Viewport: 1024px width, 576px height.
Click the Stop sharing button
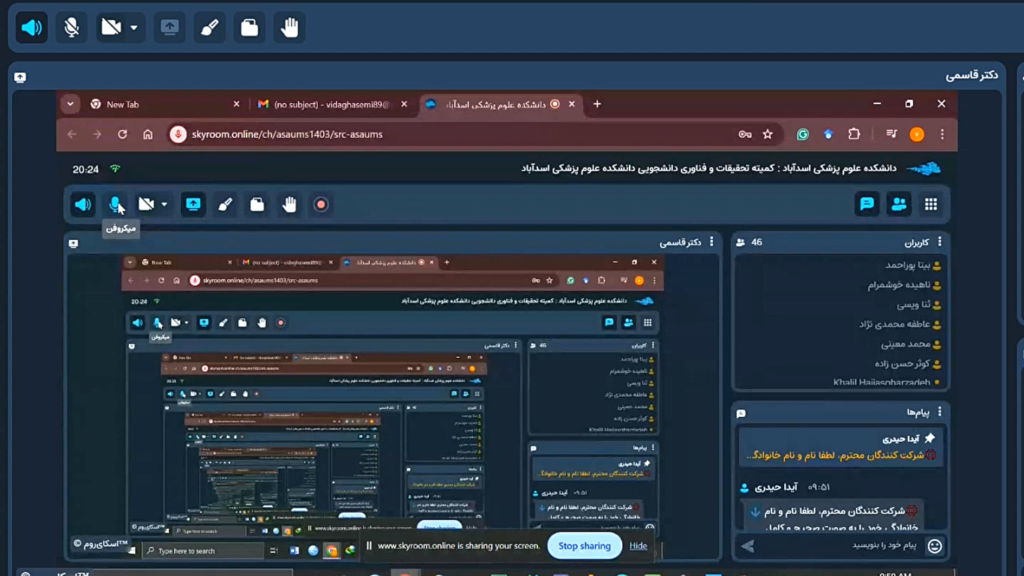pos(584,546)
